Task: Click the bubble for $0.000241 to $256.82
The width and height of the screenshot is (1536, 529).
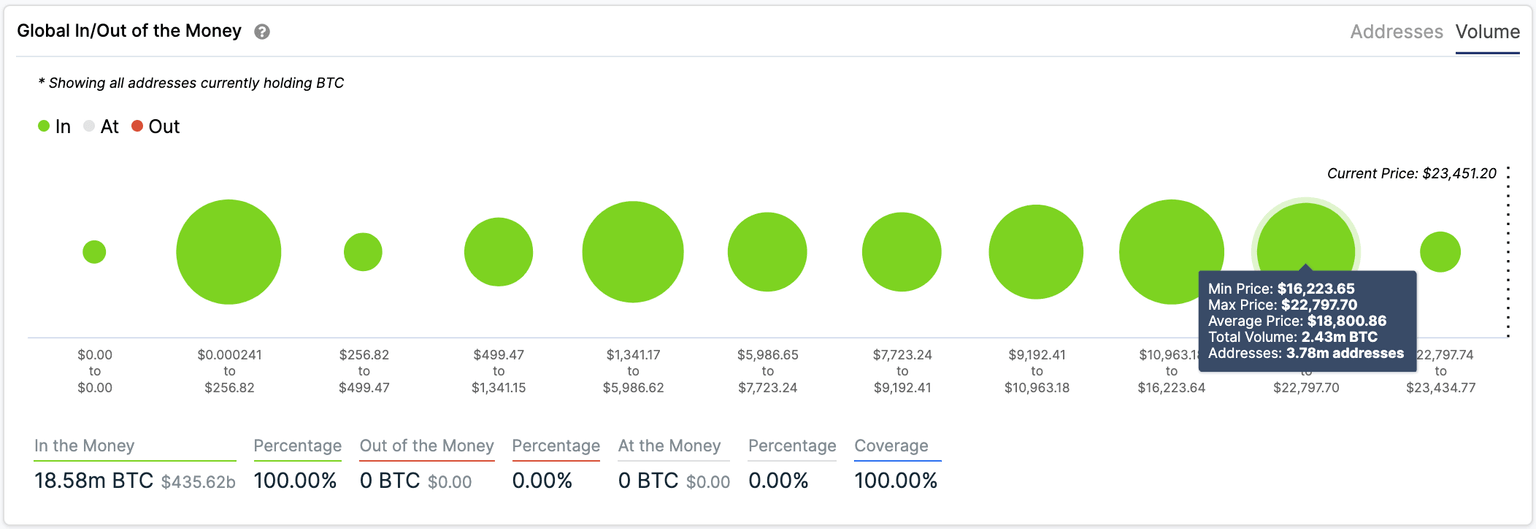Action: [x=228, y=252]
